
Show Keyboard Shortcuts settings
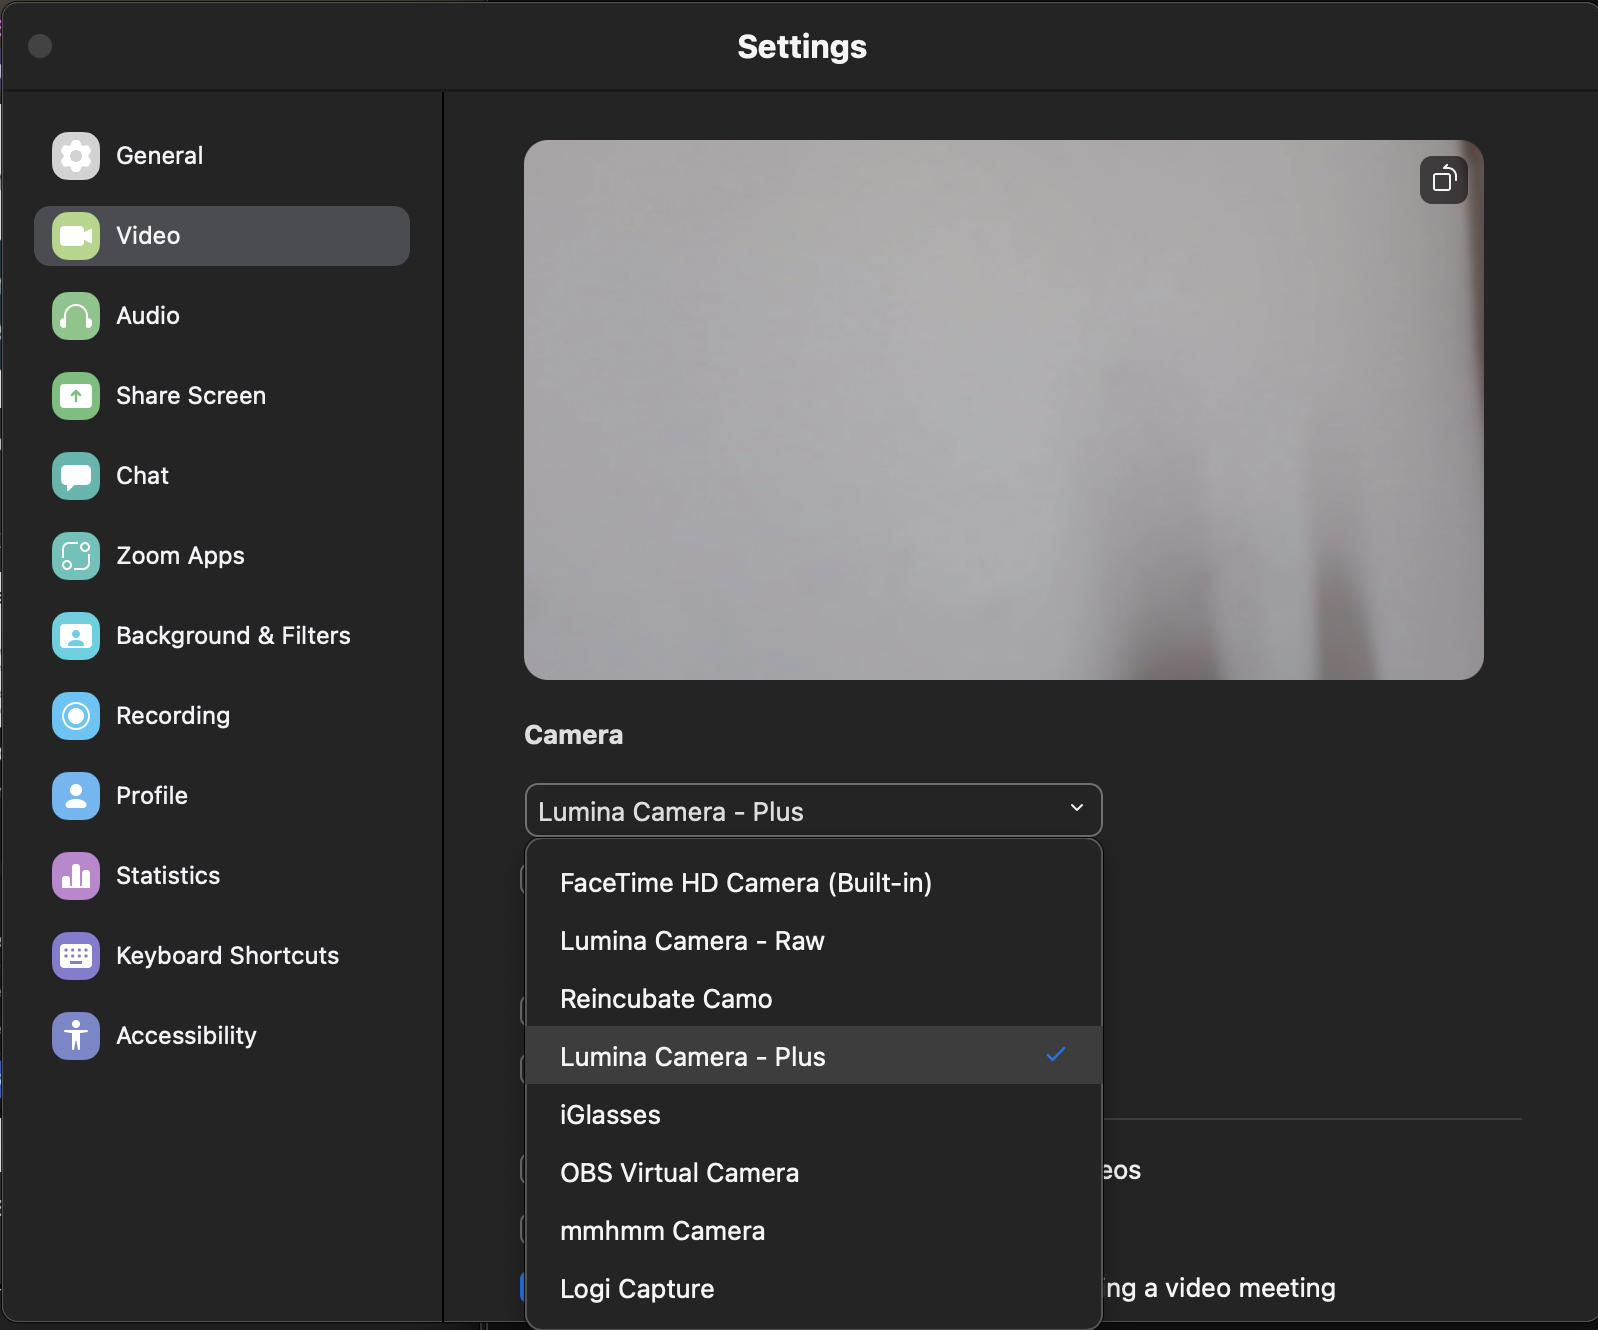tap(222, 956)
